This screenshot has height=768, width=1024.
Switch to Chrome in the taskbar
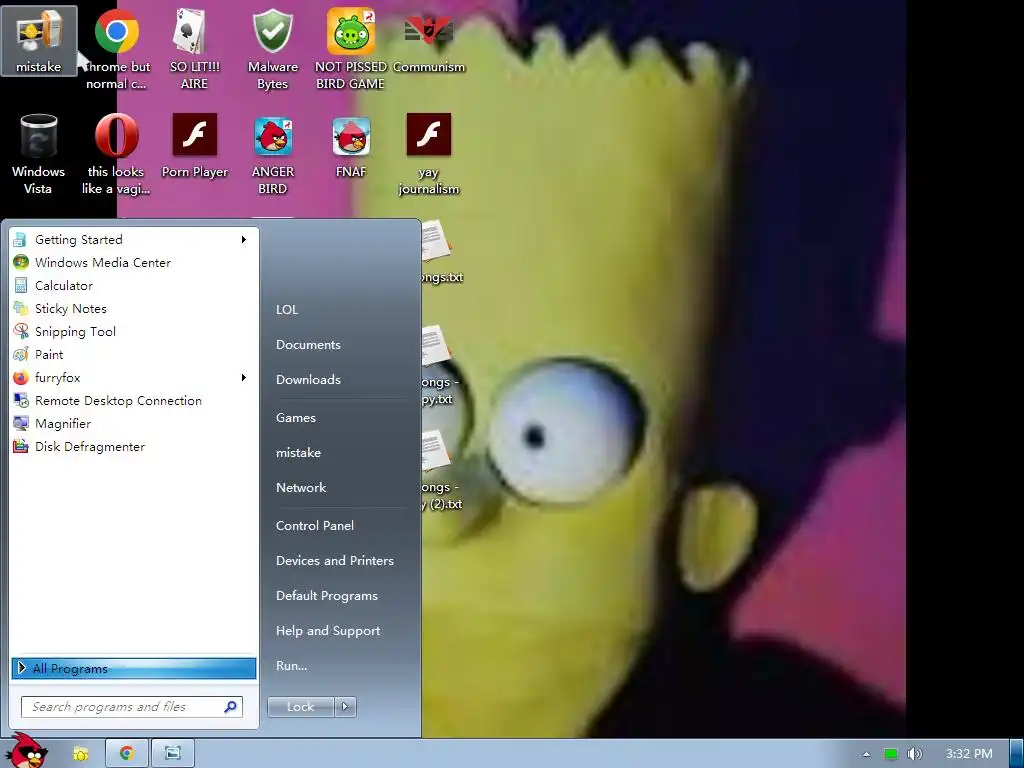(x=127, y=754)
